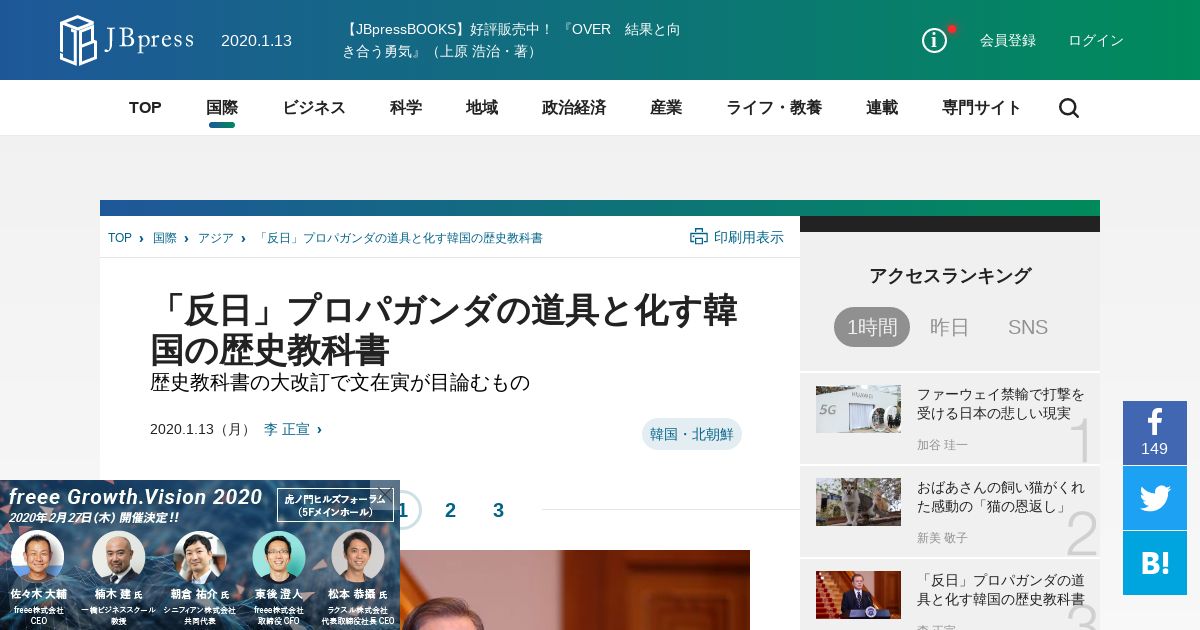The width and height of the screenshot is (1200, 630).
Task: Click TOP in the breadcrumb trail
Action: coord(120,238)
